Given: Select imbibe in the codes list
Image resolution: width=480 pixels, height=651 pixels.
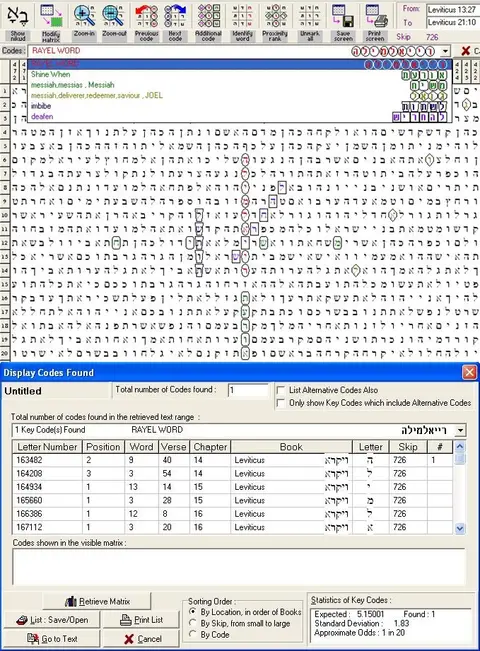Looking at the screenshot, I should pyautogui.click(x=240, y=106).
